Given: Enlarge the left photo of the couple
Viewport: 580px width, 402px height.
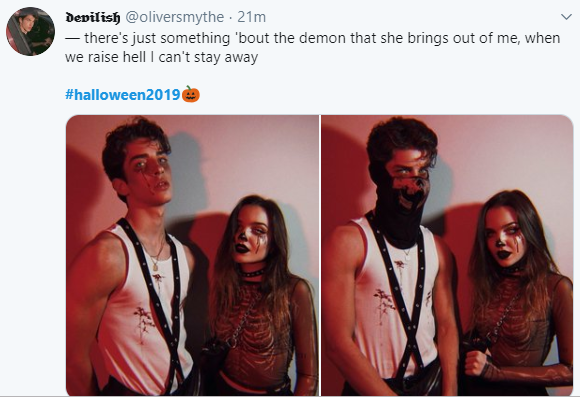Looking at the screenshot, I should [192, 255].
